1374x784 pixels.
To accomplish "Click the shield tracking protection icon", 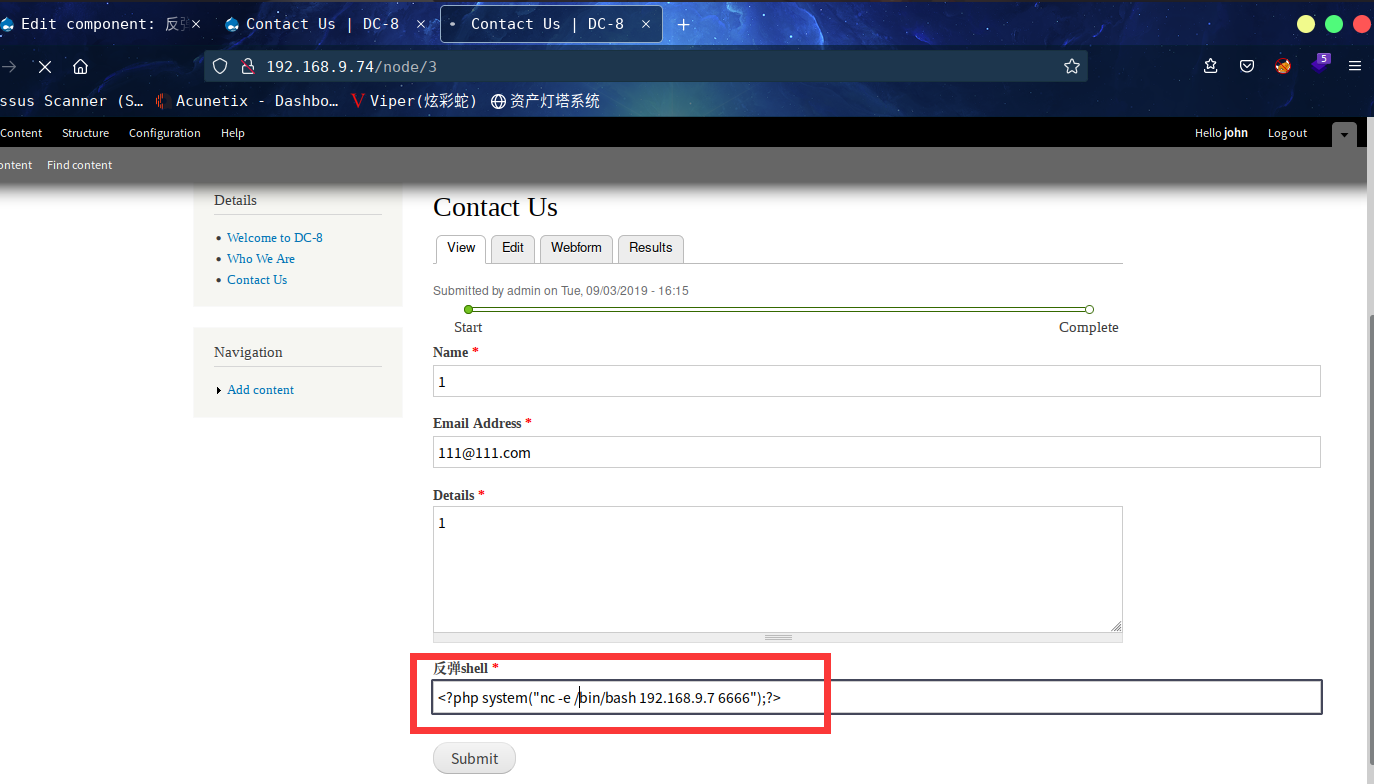I will pyautogui.click(x=221, y=67).
